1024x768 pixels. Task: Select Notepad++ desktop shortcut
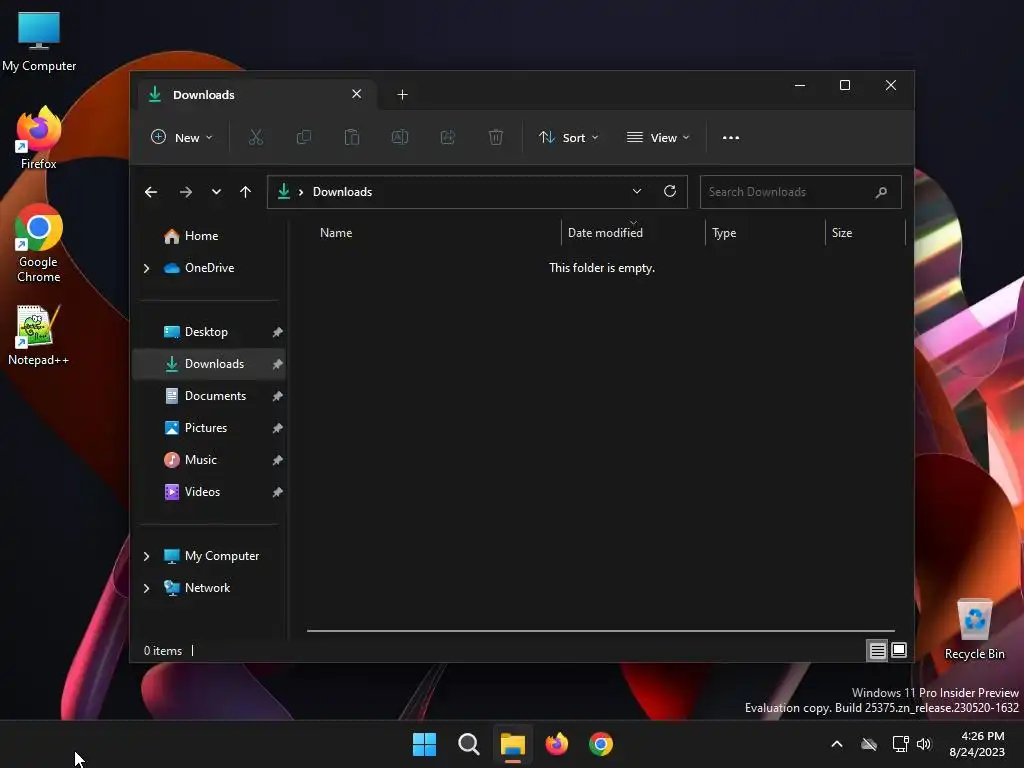pyautogui.click(x=39, y=336)
